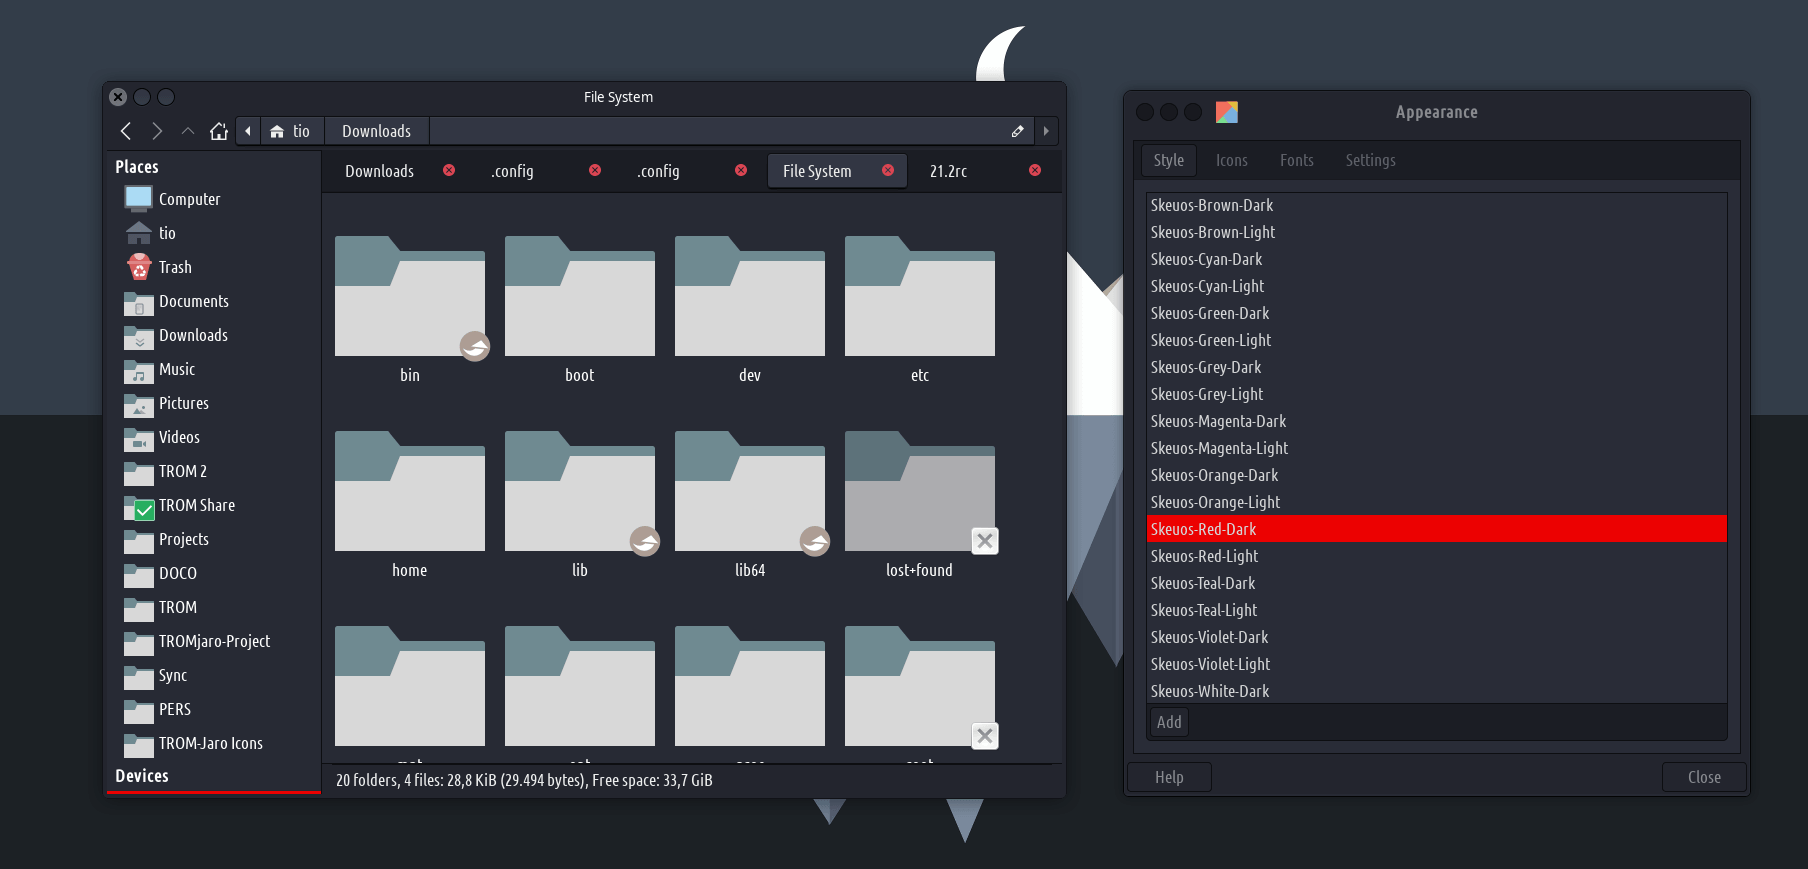Switch to Fonts tab in Appearance
This screenshot has height=869, width=1808.
click(x=1296, y=160)
